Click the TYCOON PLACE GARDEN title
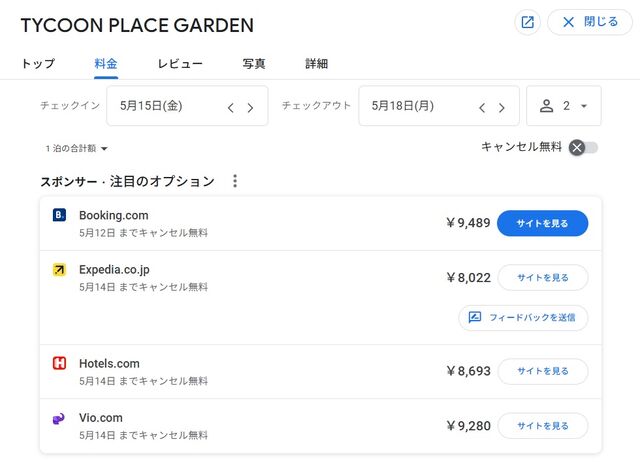This screenshot has height=463, width=640. (x=137, y=25)
